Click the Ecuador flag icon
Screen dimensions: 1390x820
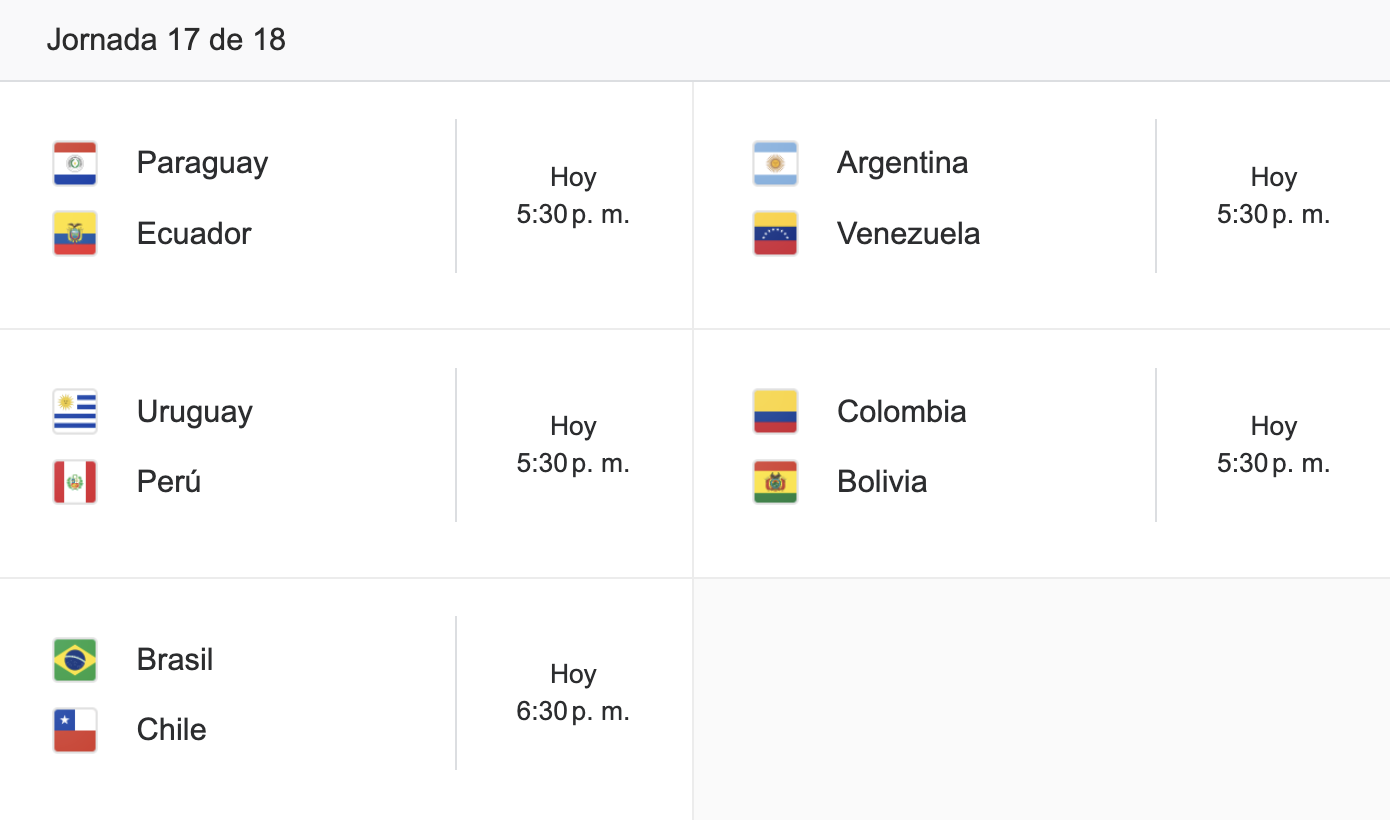(75, 233)
